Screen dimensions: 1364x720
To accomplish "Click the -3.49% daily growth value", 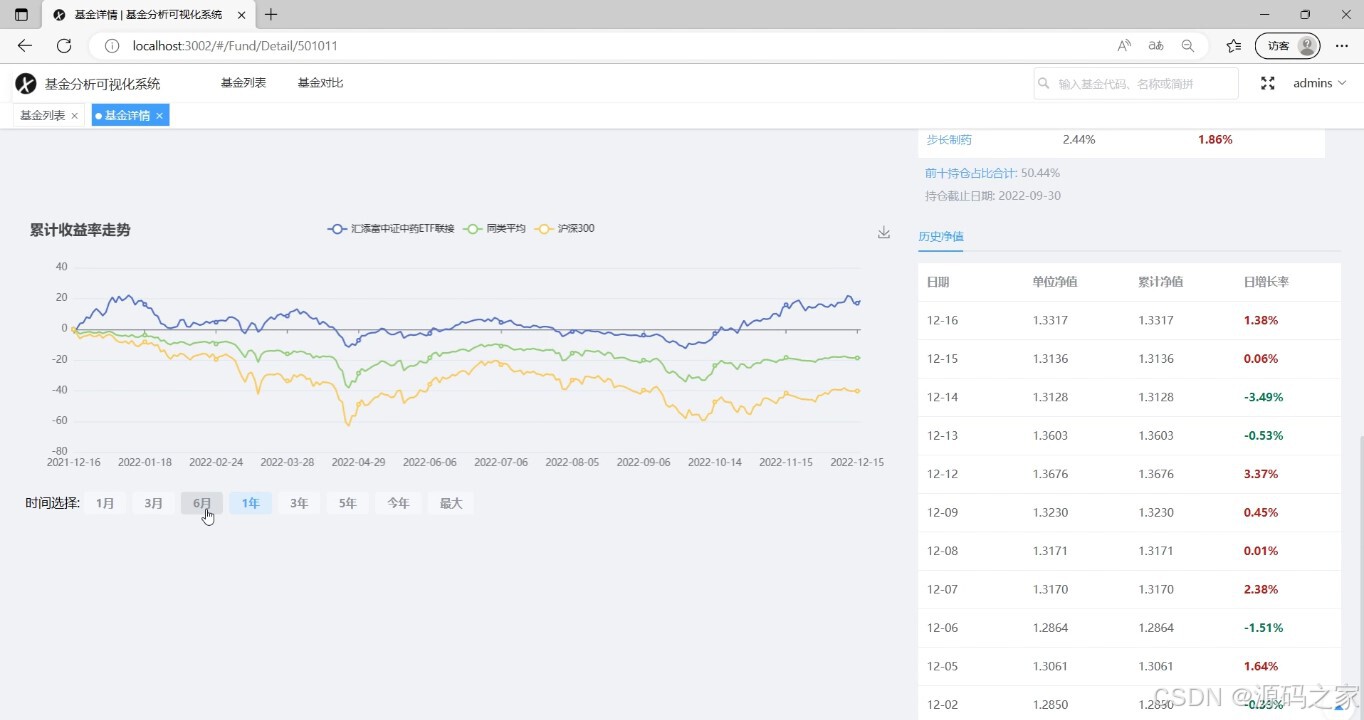I will tap(1263, 397).
